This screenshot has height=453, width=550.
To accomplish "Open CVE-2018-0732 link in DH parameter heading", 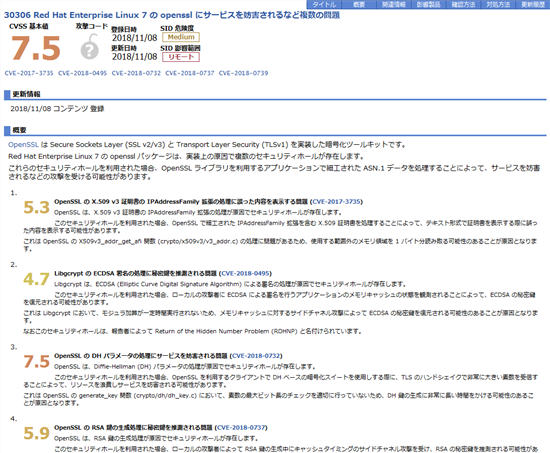I will pos(256,356).
